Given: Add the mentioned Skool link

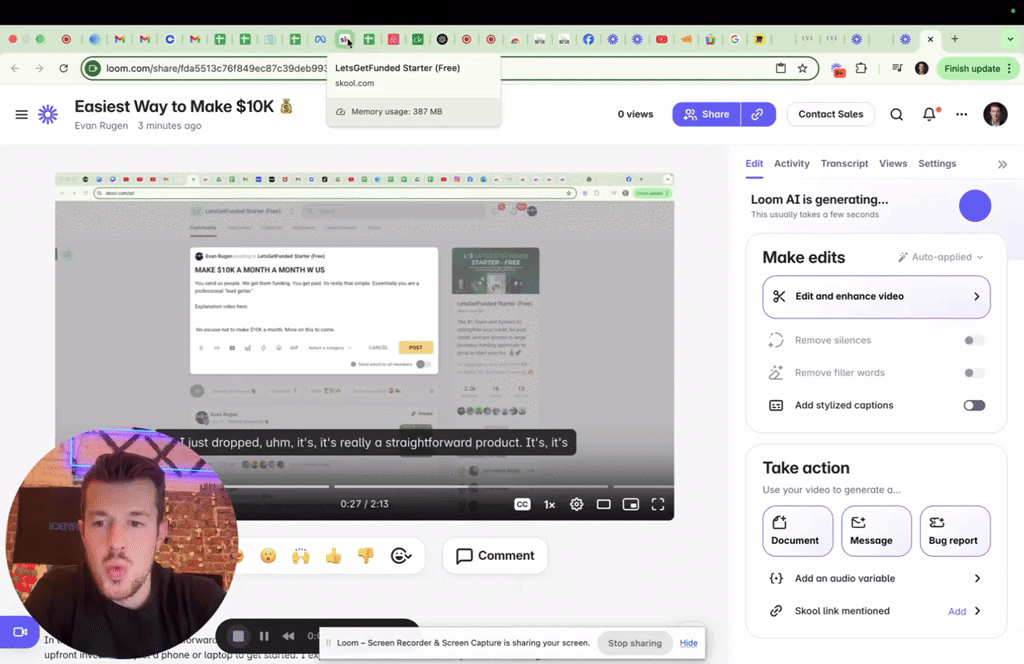Looking at the screenshot, I should coord(957,612).
